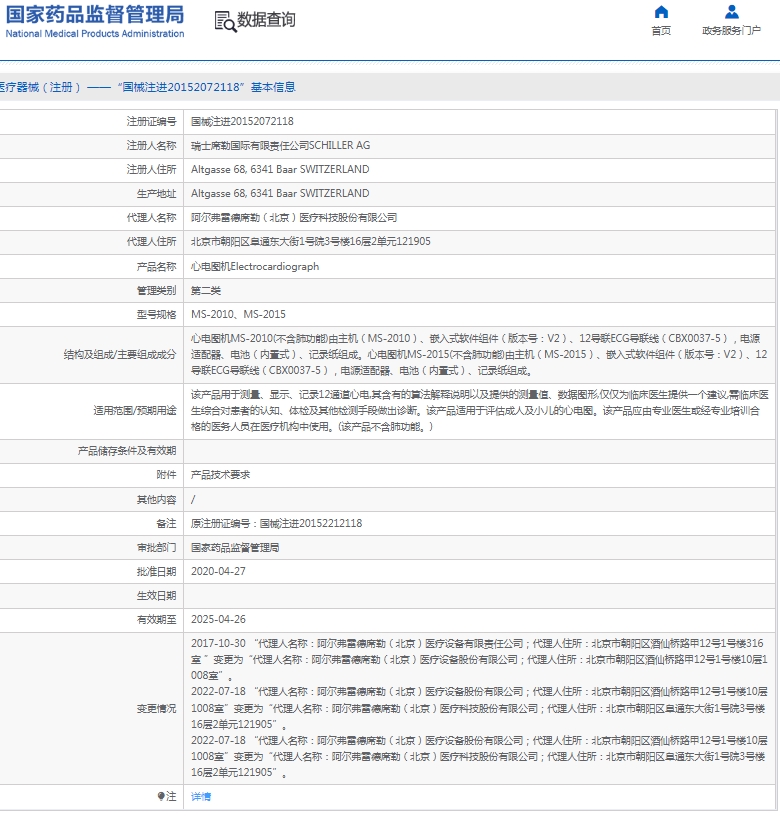The width and height of the screenshot is (780, 816).
Task: Click the 注册证编号 label
Action: [x=151, y=121]
